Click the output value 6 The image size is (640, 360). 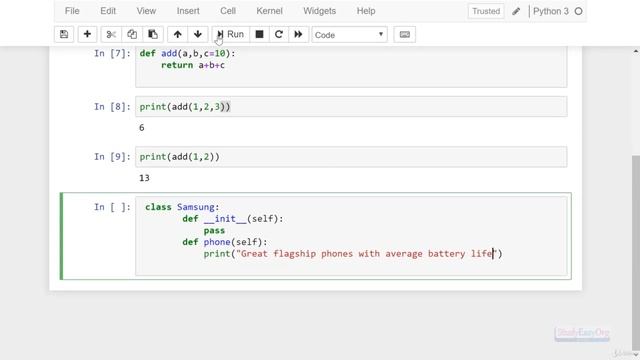(x=142, y=128)
